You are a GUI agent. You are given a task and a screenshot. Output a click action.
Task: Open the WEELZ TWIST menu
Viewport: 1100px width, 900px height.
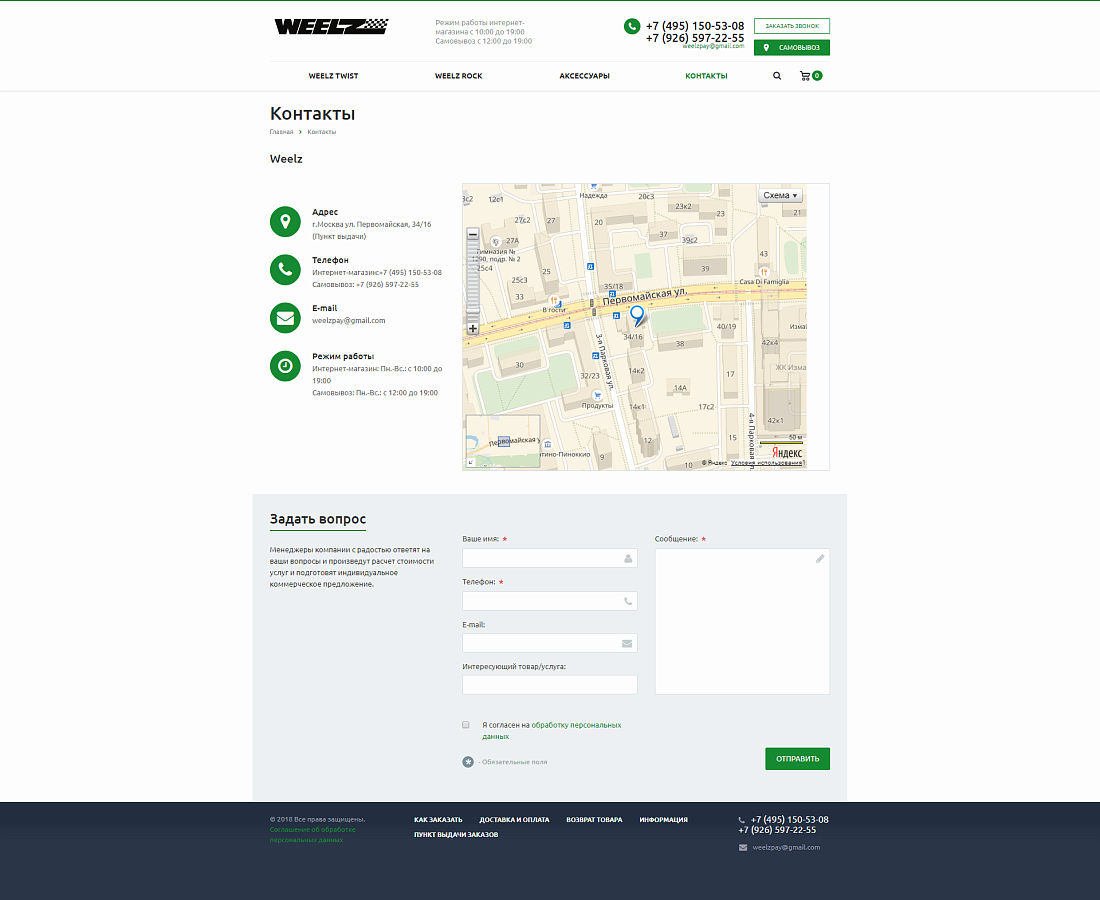click(x=333, y=76)
